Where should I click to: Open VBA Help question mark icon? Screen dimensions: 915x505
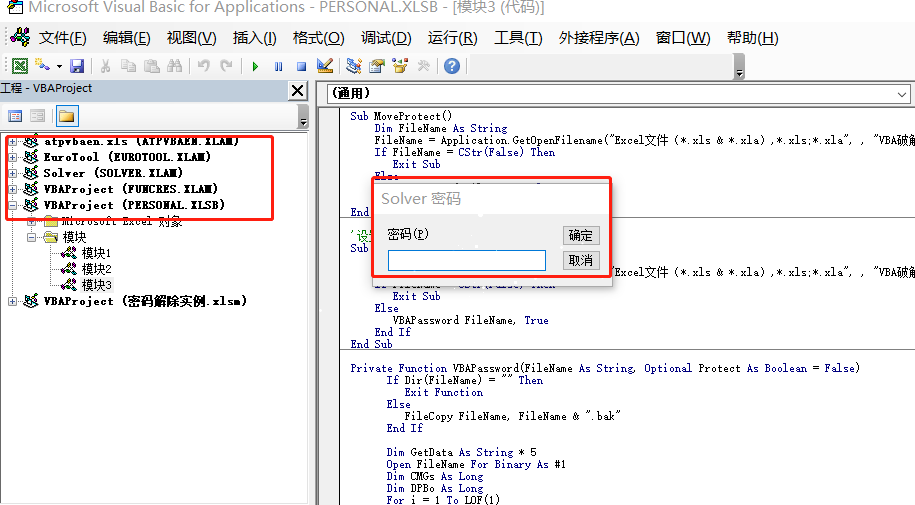[x=452, y=66]
